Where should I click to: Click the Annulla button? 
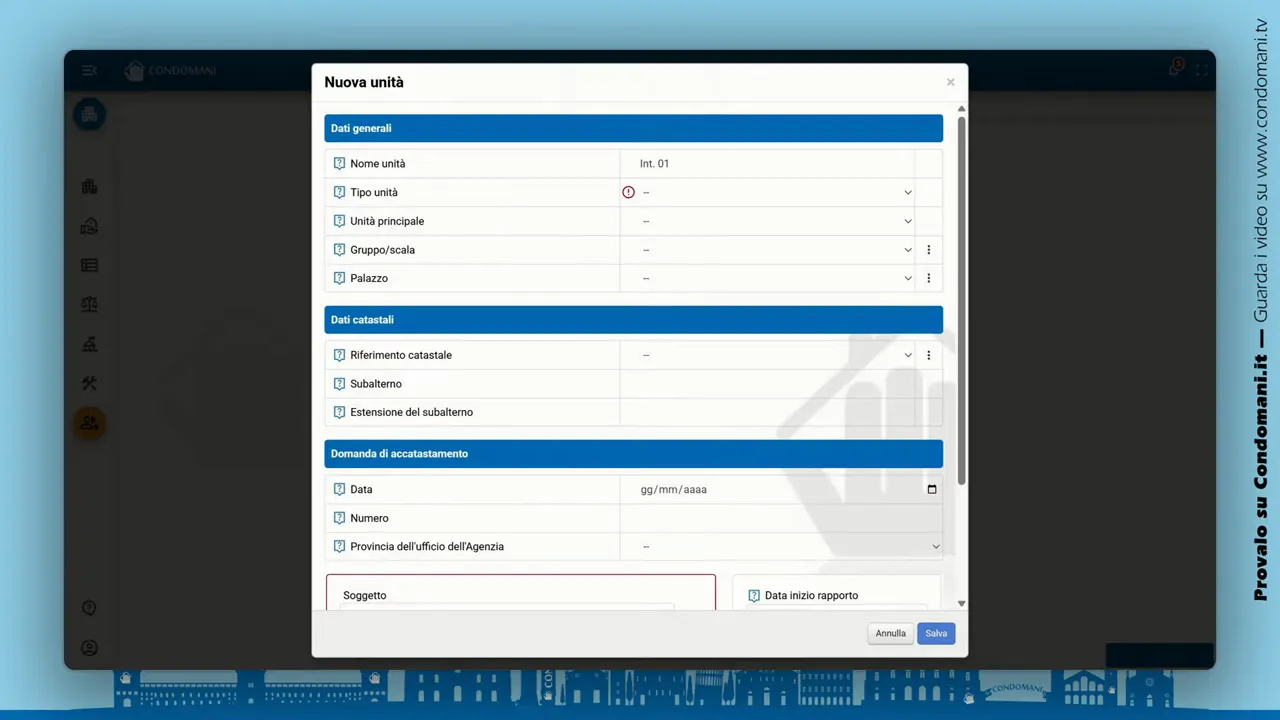(890, 633)
